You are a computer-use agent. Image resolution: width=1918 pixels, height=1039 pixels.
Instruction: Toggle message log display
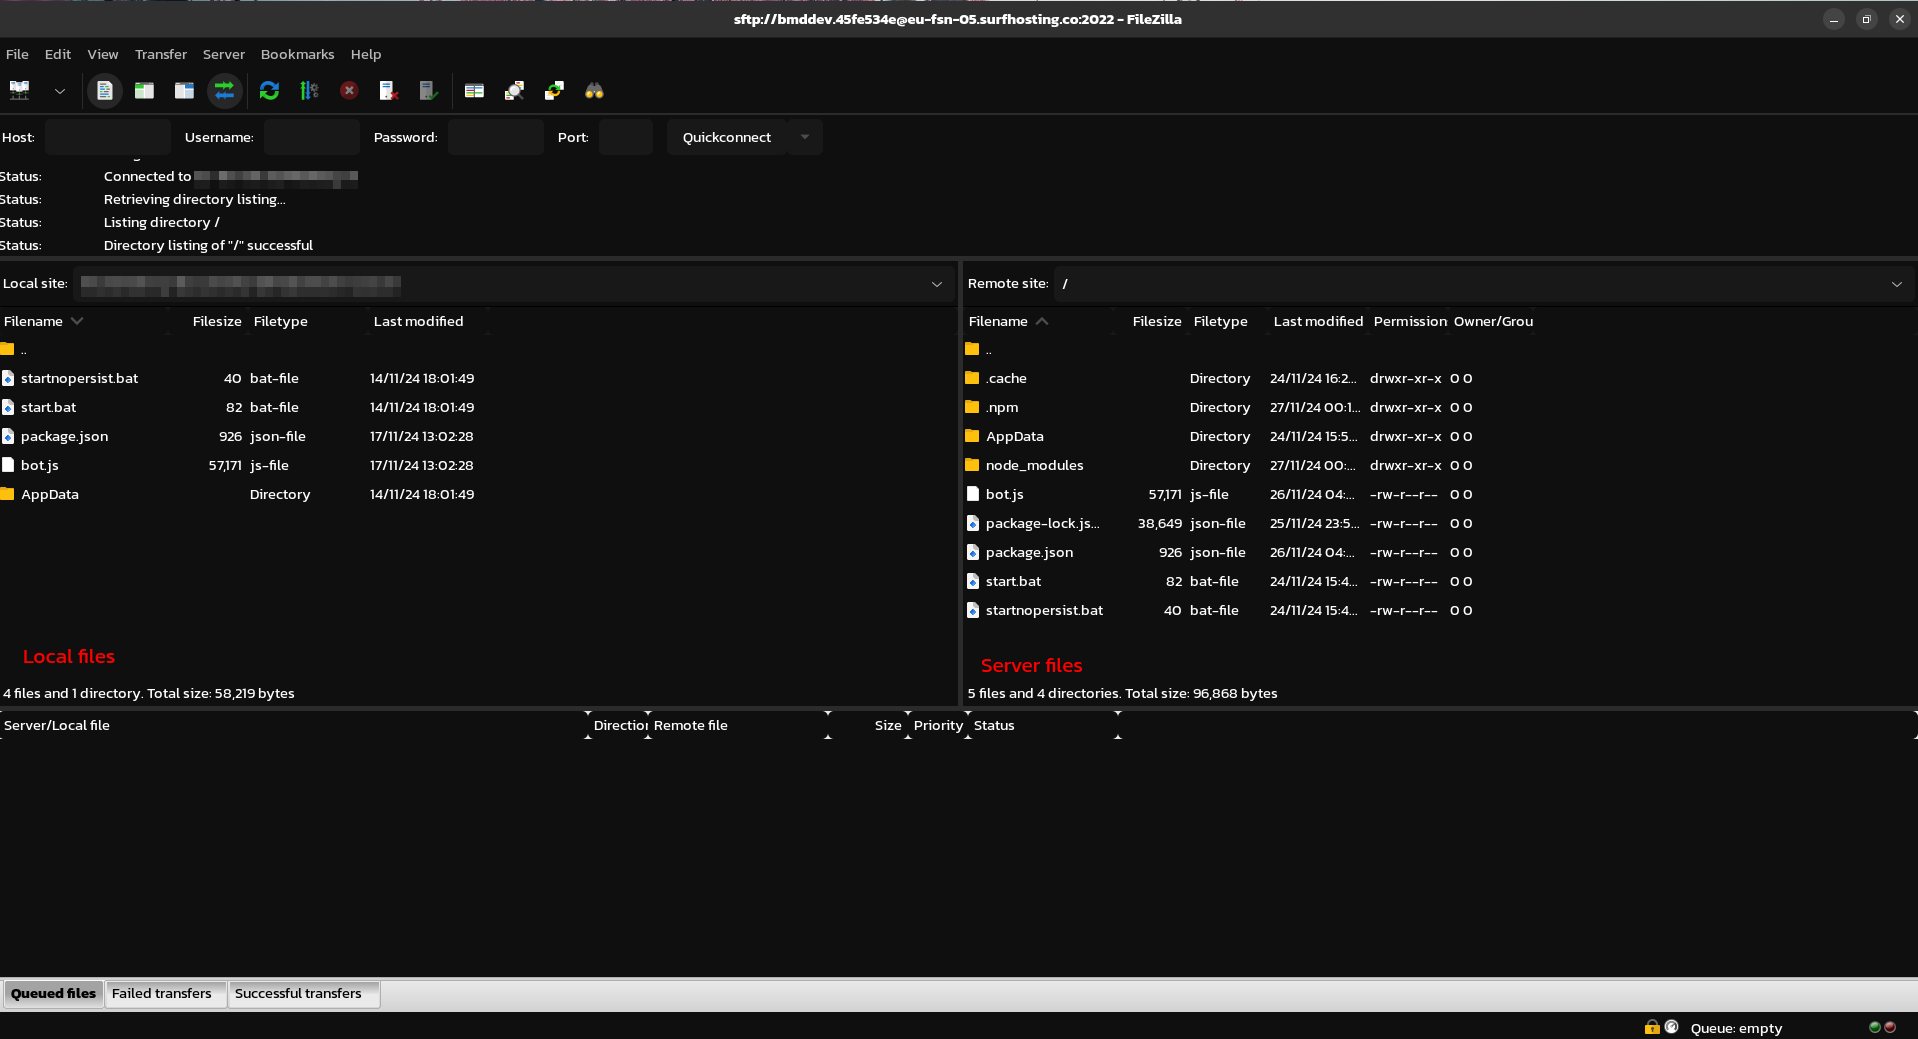(104, 91)
